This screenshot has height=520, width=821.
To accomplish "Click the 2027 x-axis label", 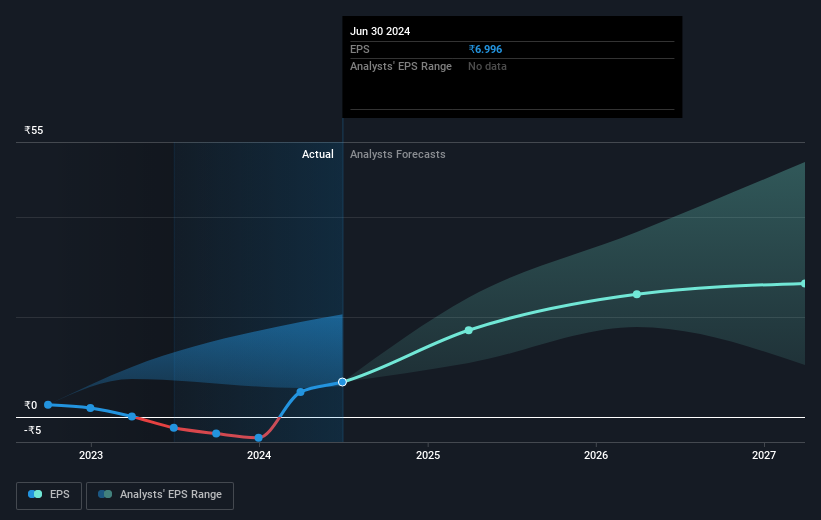I will click(764, 455).
